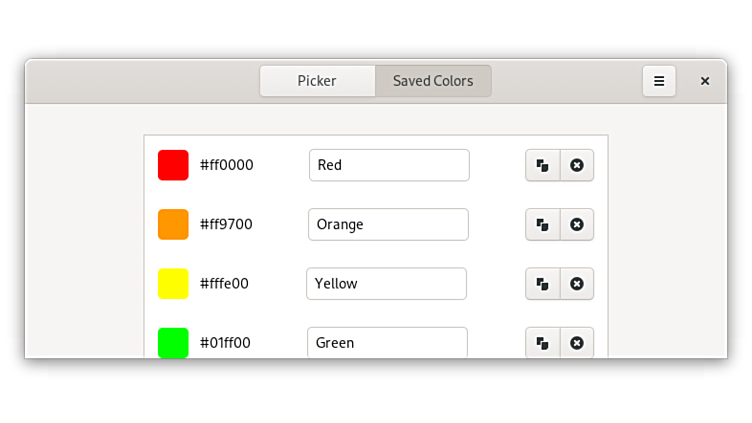This screenshot has height=423, width=752.
Task: Copy the Orange color hex code
Action: (542, 224)
